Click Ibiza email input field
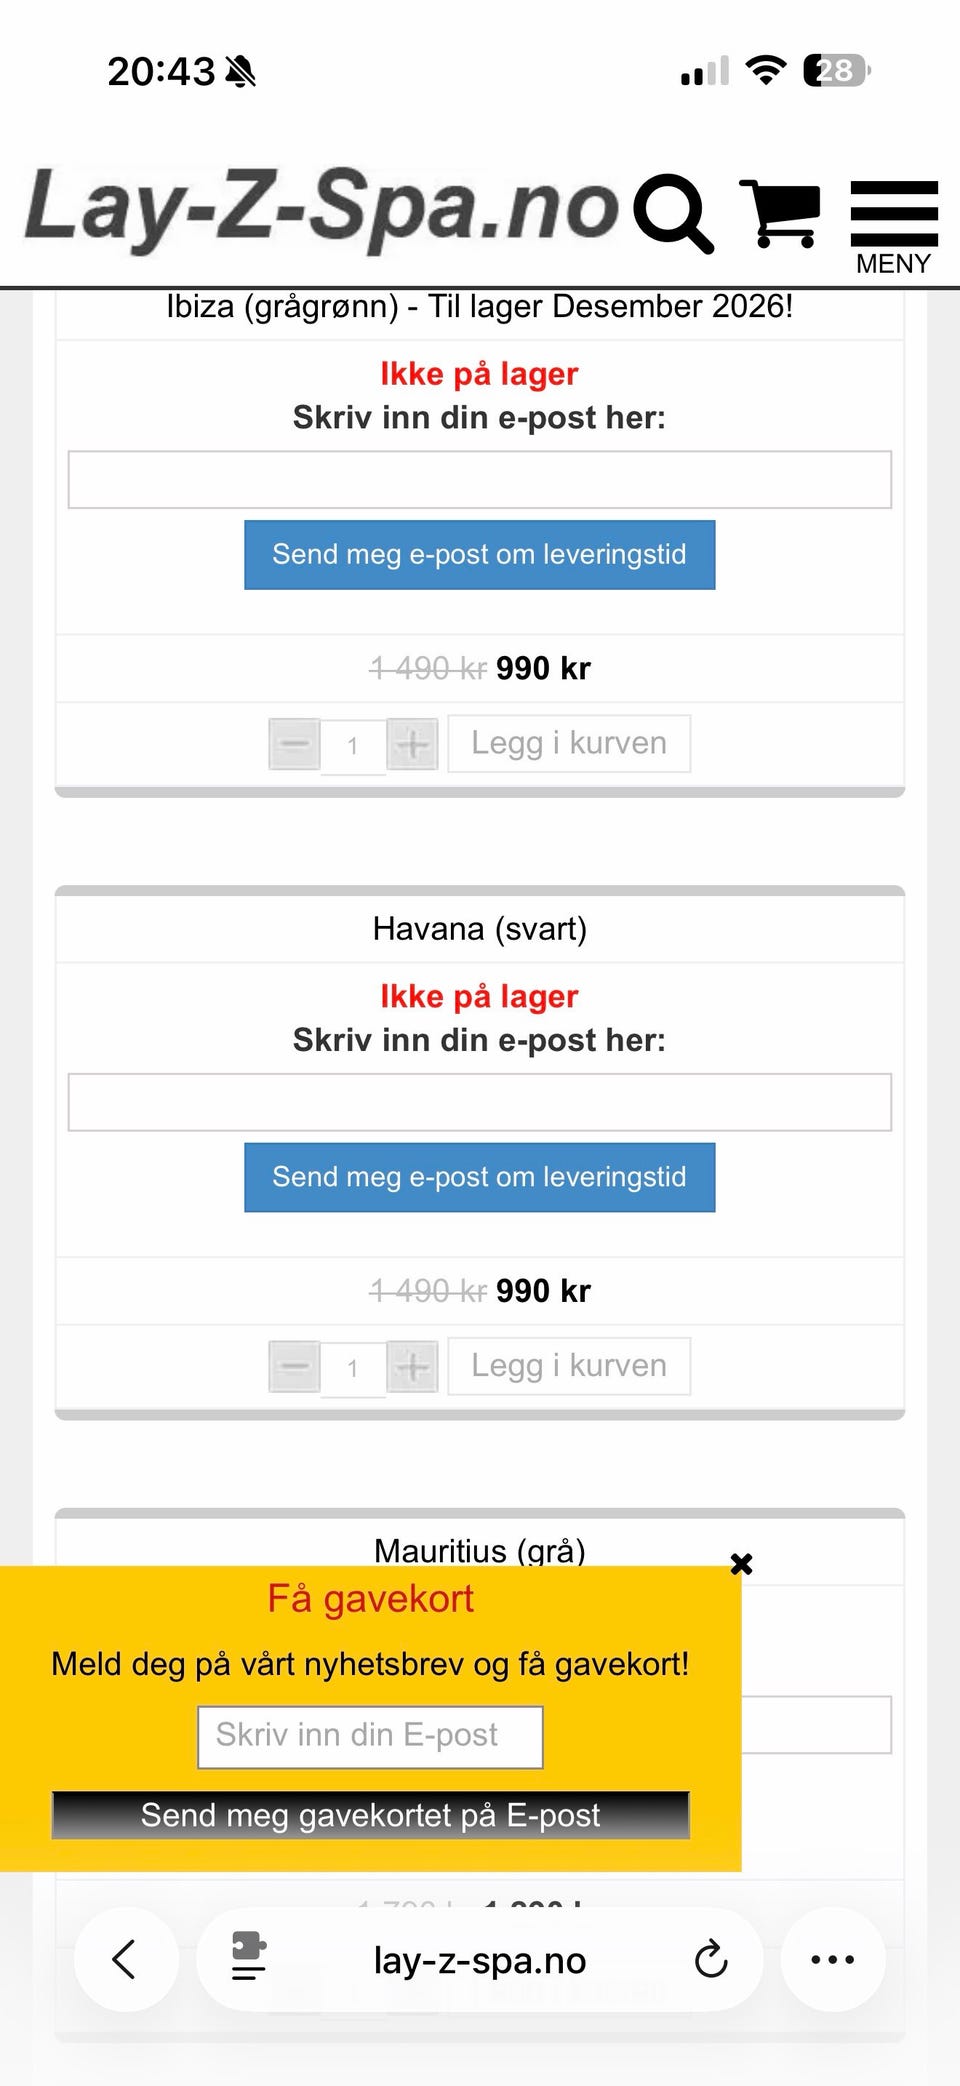The height and width of the screenshot is (2086, 960). pyautogui.click(x=479, y=480)
